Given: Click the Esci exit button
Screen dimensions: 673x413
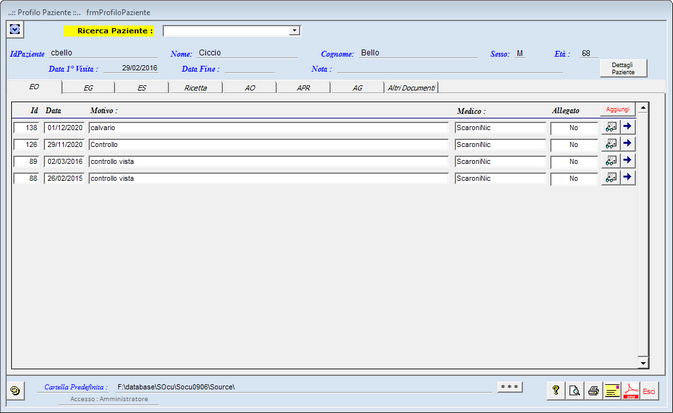Looking at the screenshot, I should 649,390.
